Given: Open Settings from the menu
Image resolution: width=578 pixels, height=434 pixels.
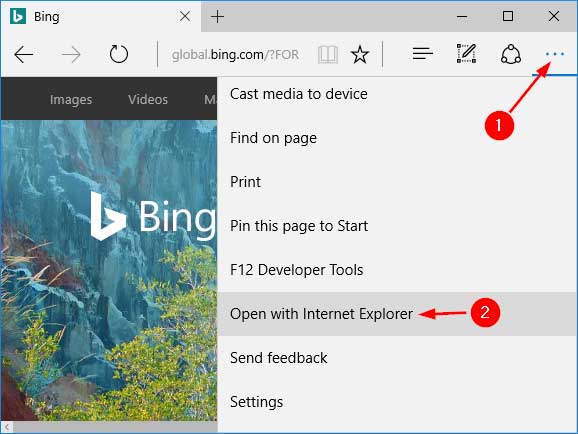Looking at the screenshot, I should [397, 402].
